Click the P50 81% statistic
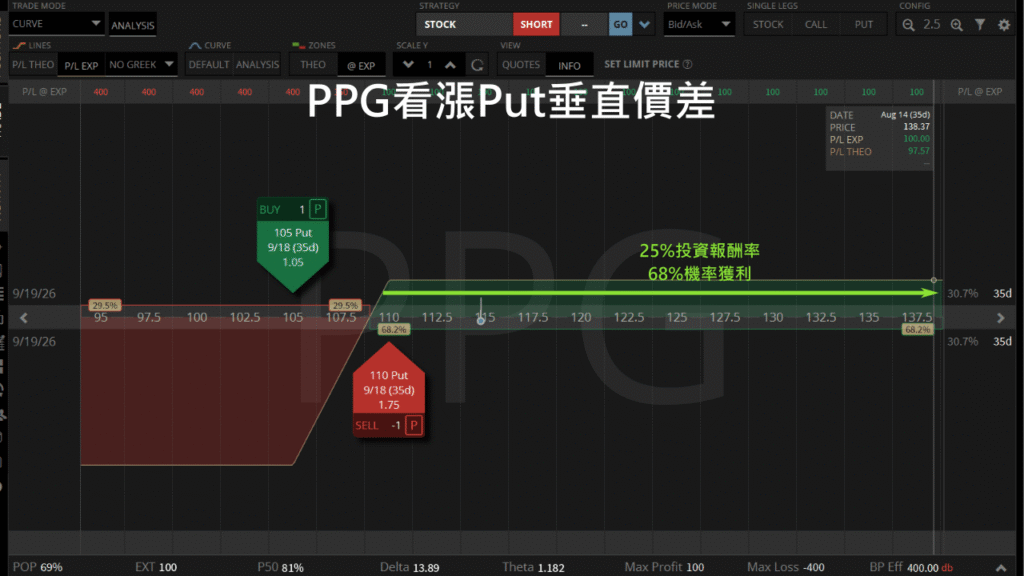1024x576 pixels. tap(280, 567)
